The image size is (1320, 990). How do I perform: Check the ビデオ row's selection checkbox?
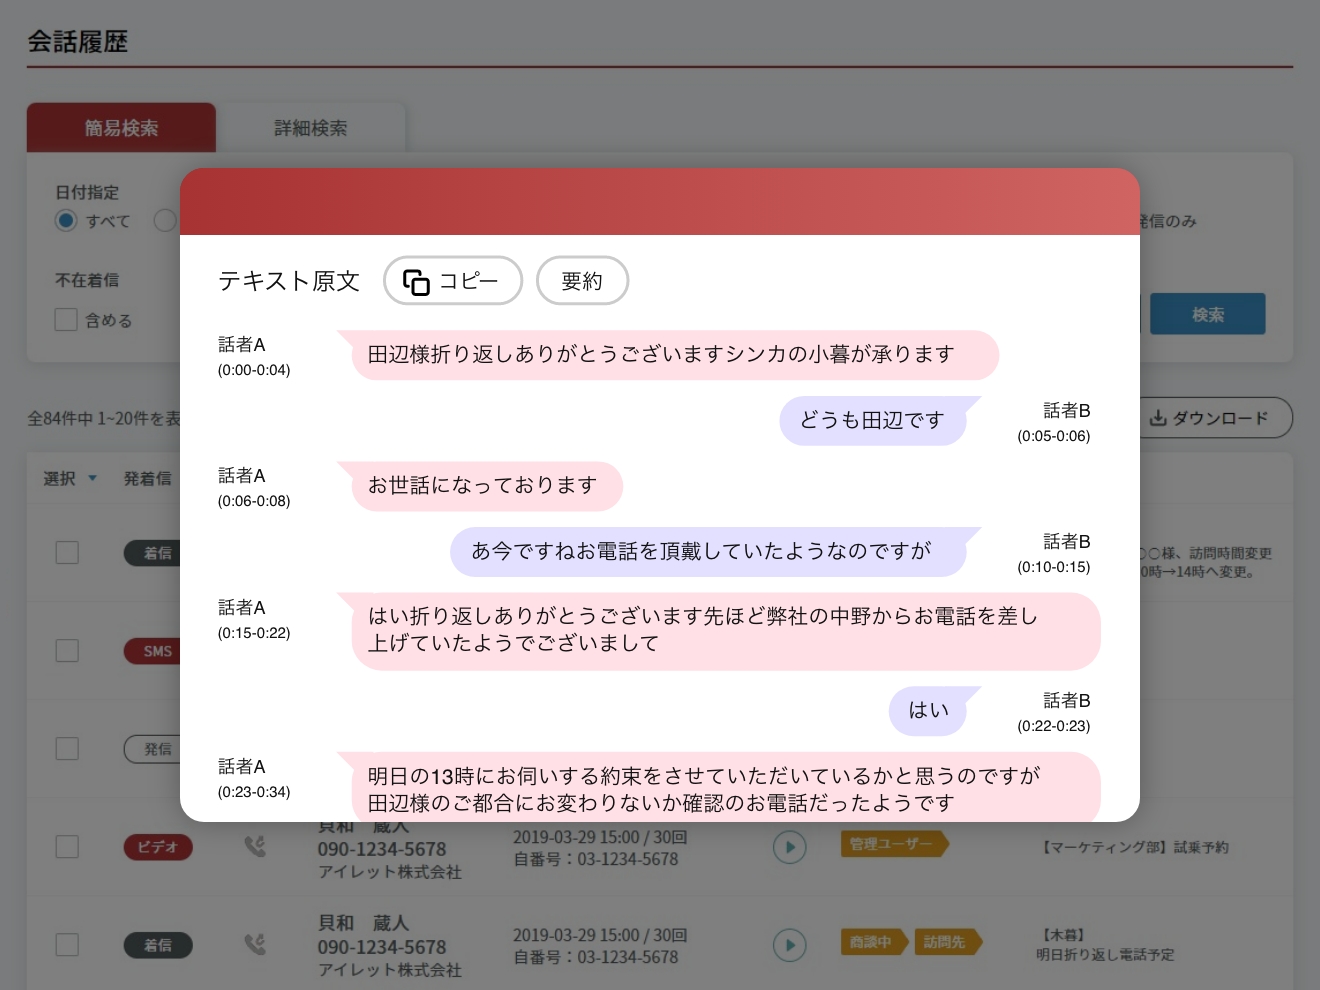(67, 847)
